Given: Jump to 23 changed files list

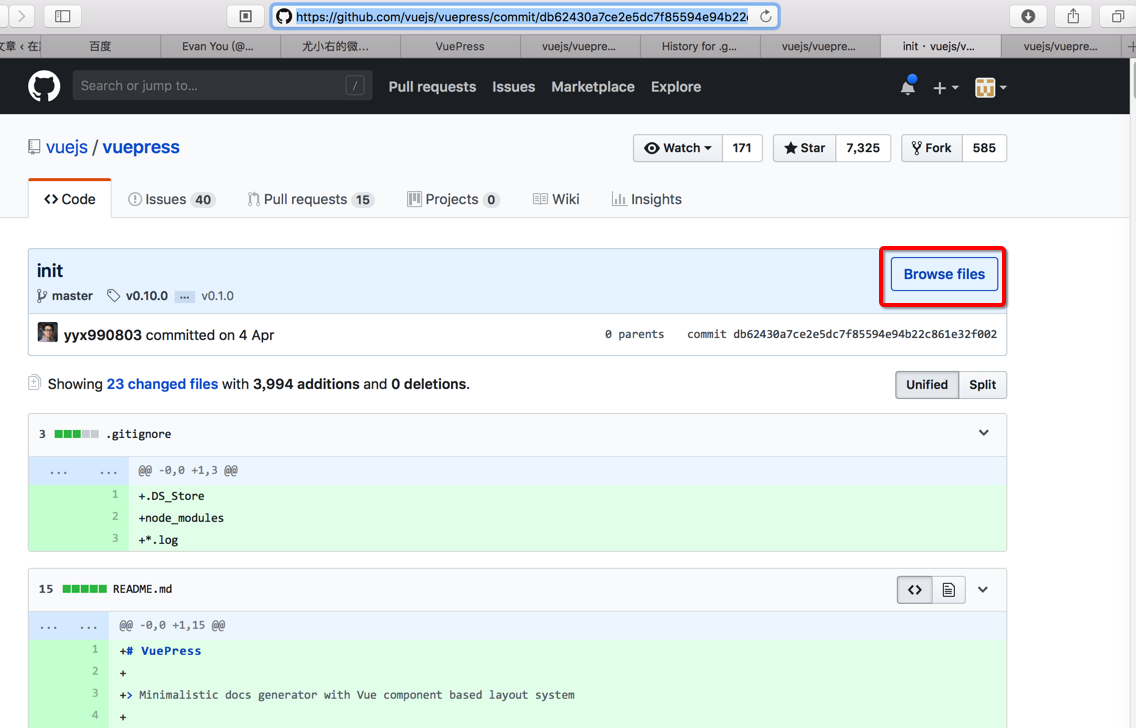Looking at the screenshot, I should coord(162,384).
